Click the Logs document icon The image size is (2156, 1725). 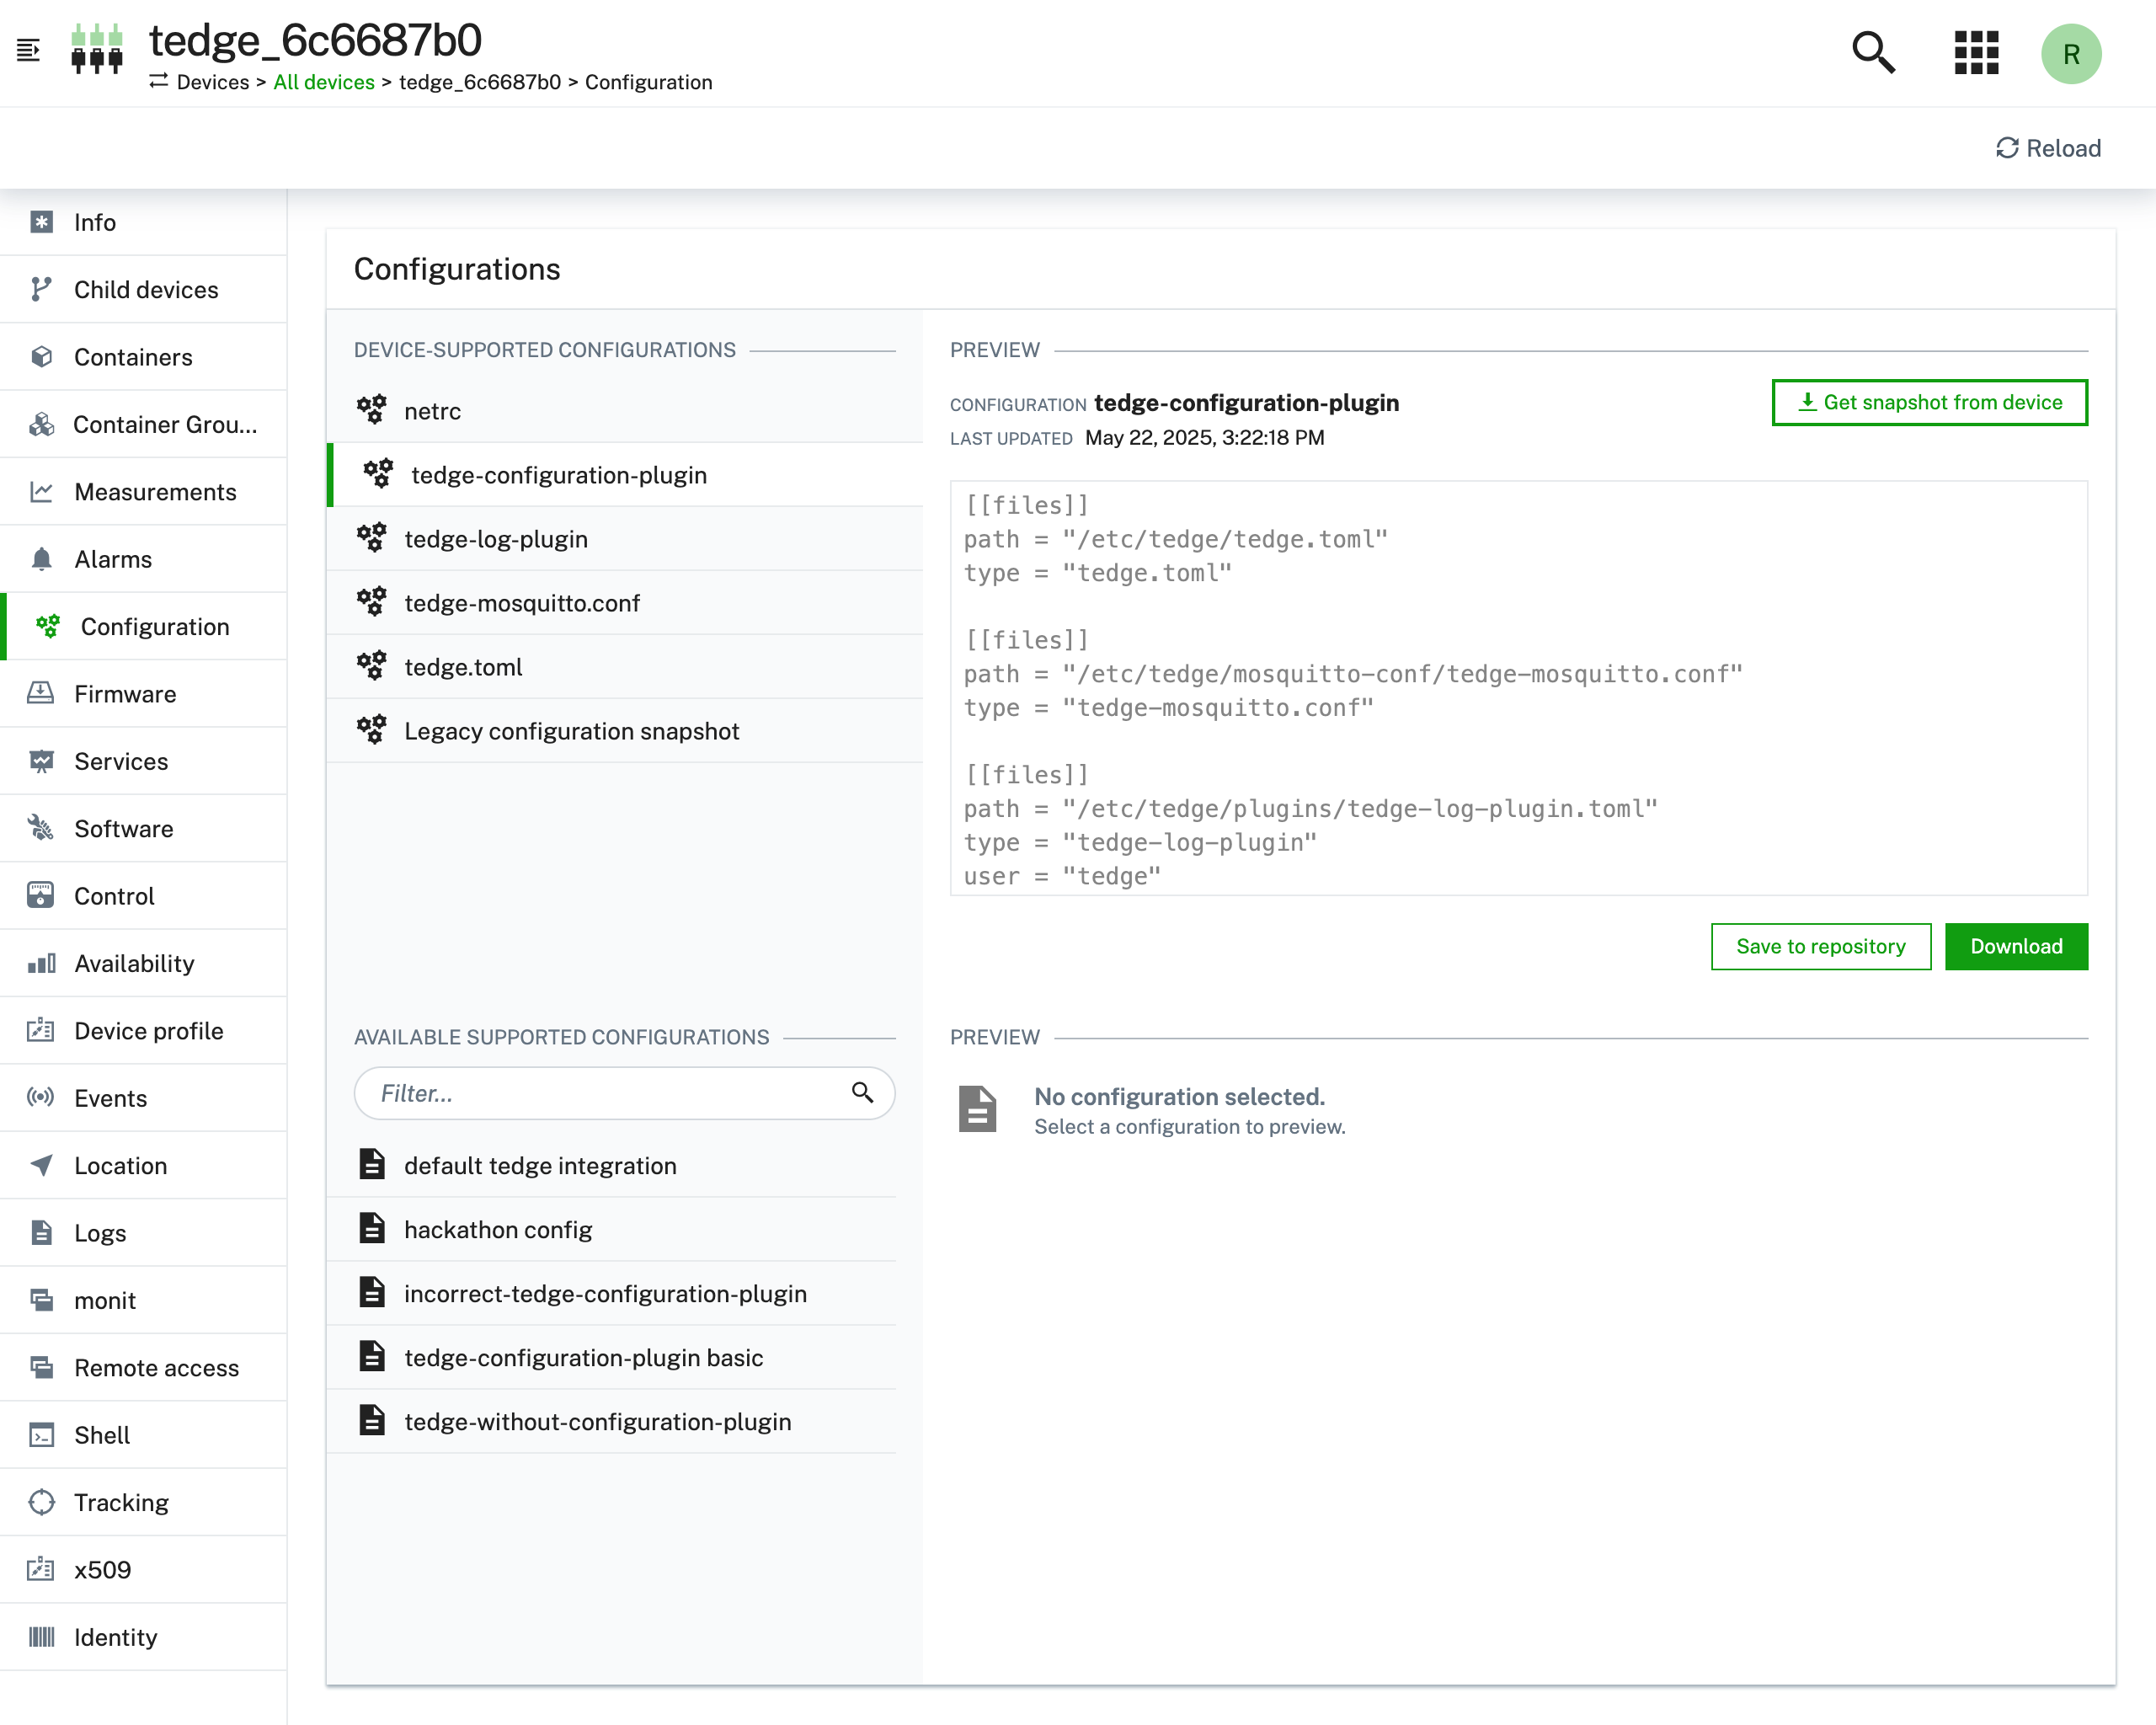click(41, 1232)
